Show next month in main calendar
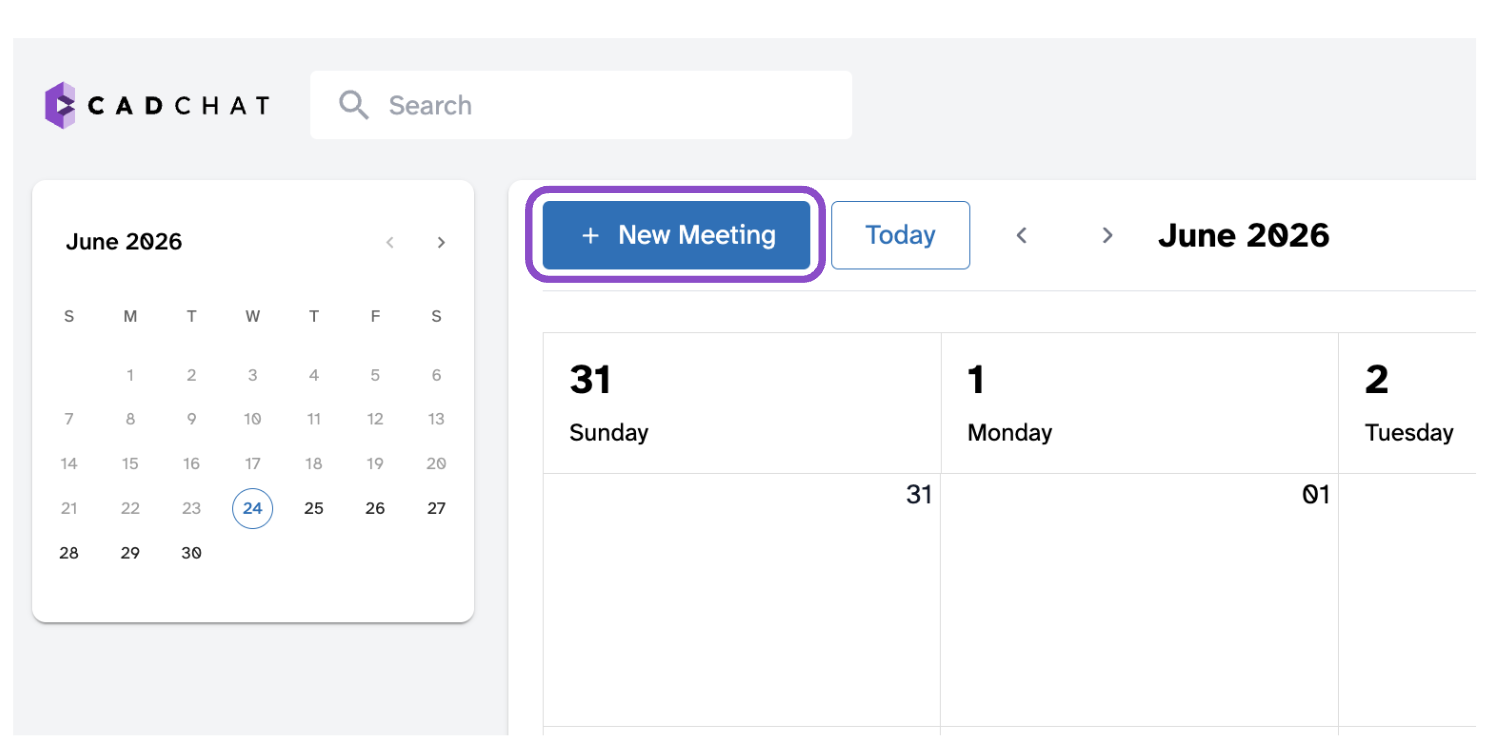 [1107, 235]
